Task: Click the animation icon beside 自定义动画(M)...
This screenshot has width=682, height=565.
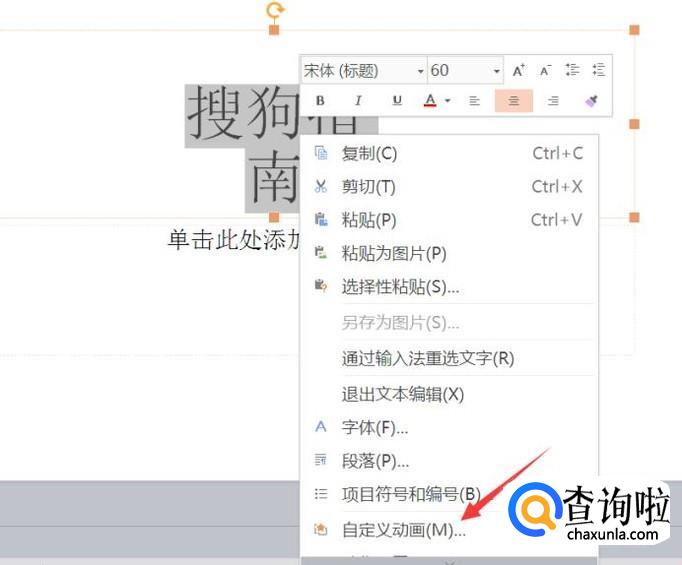Action: 321,529
